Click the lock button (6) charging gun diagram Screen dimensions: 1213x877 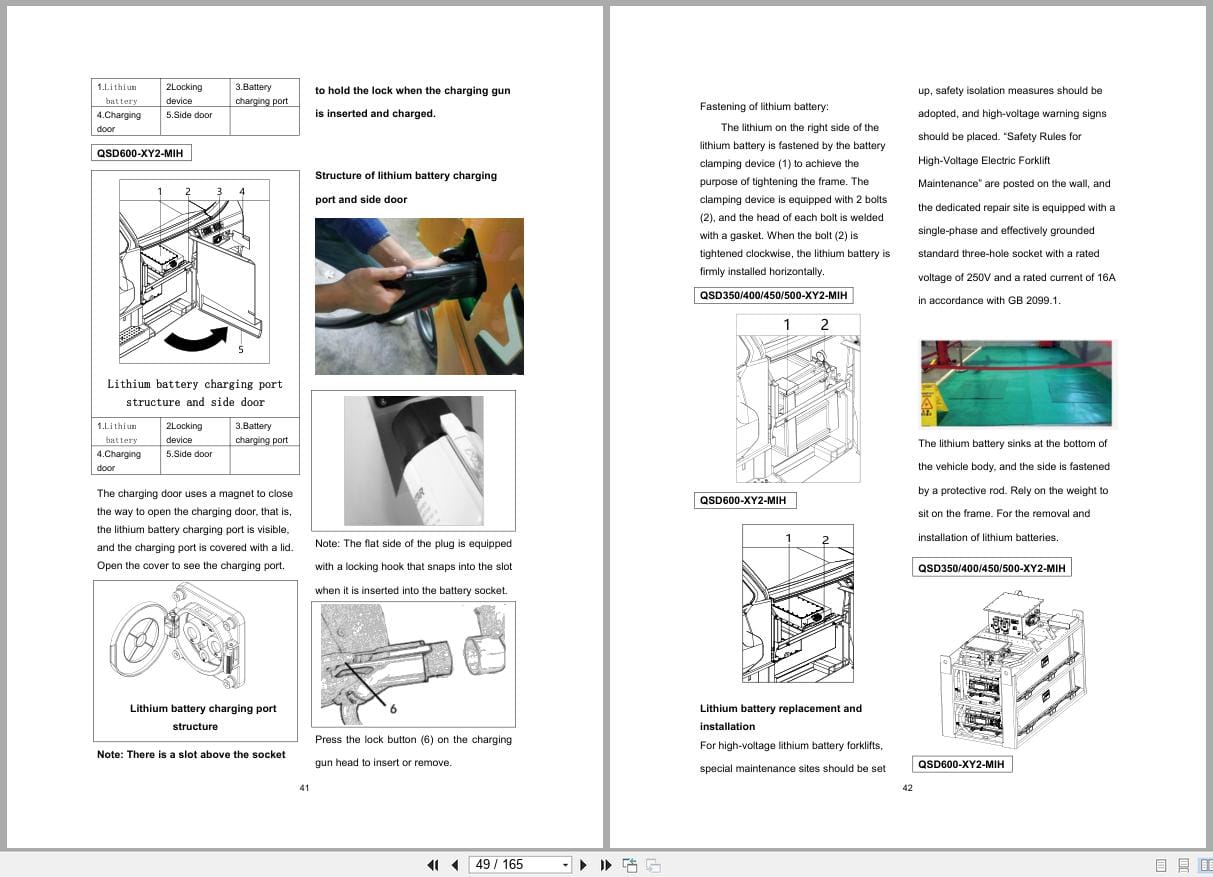click(x=414, y=662)
